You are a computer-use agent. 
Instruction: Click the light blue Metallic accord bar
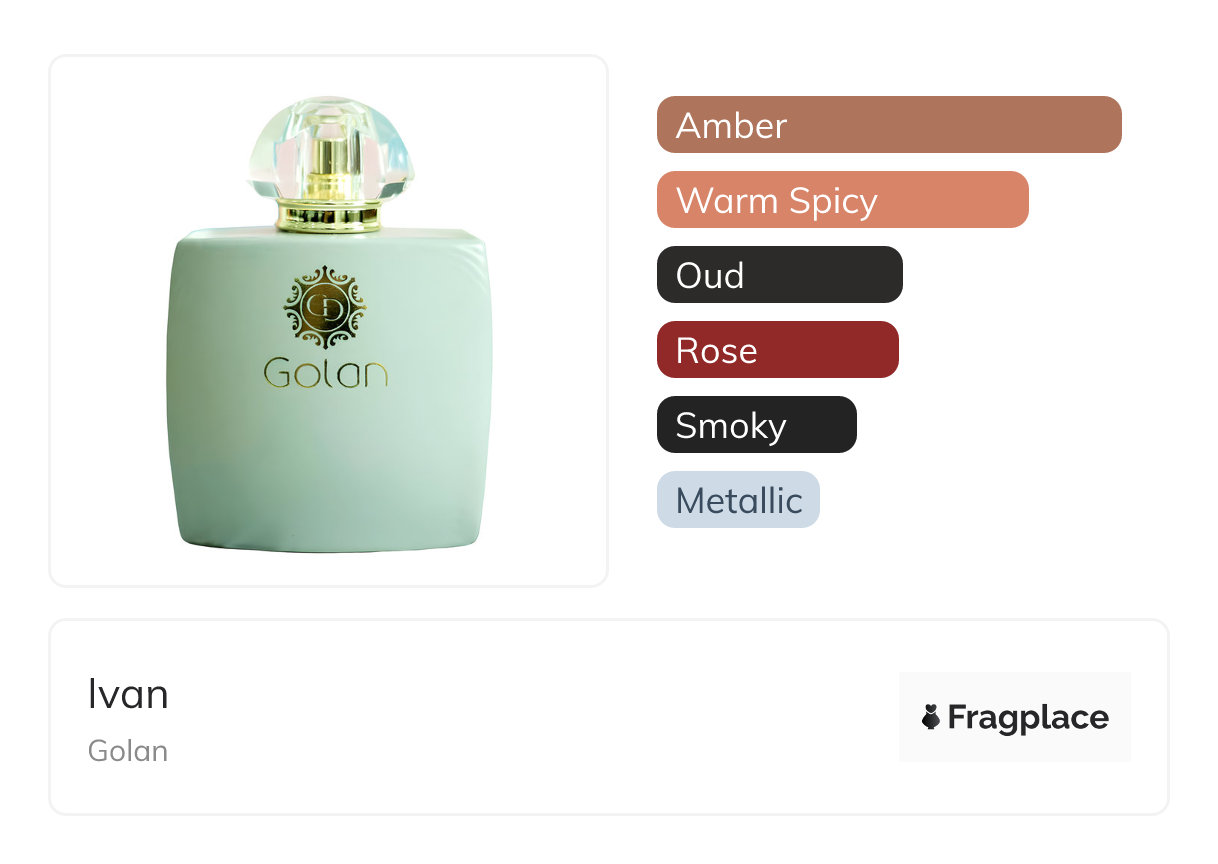tap(738, 500)
